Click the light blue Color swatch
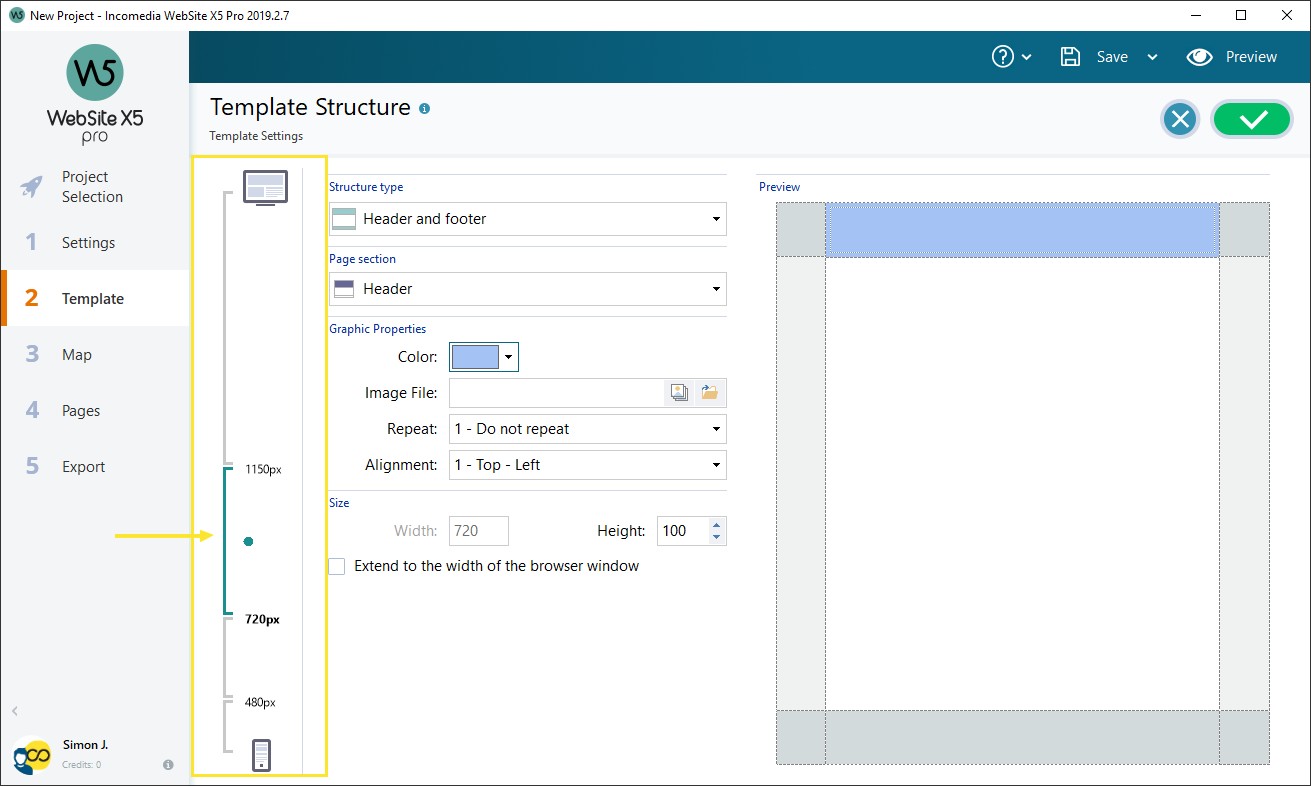 pyautogui.click(x=475, y=357)
